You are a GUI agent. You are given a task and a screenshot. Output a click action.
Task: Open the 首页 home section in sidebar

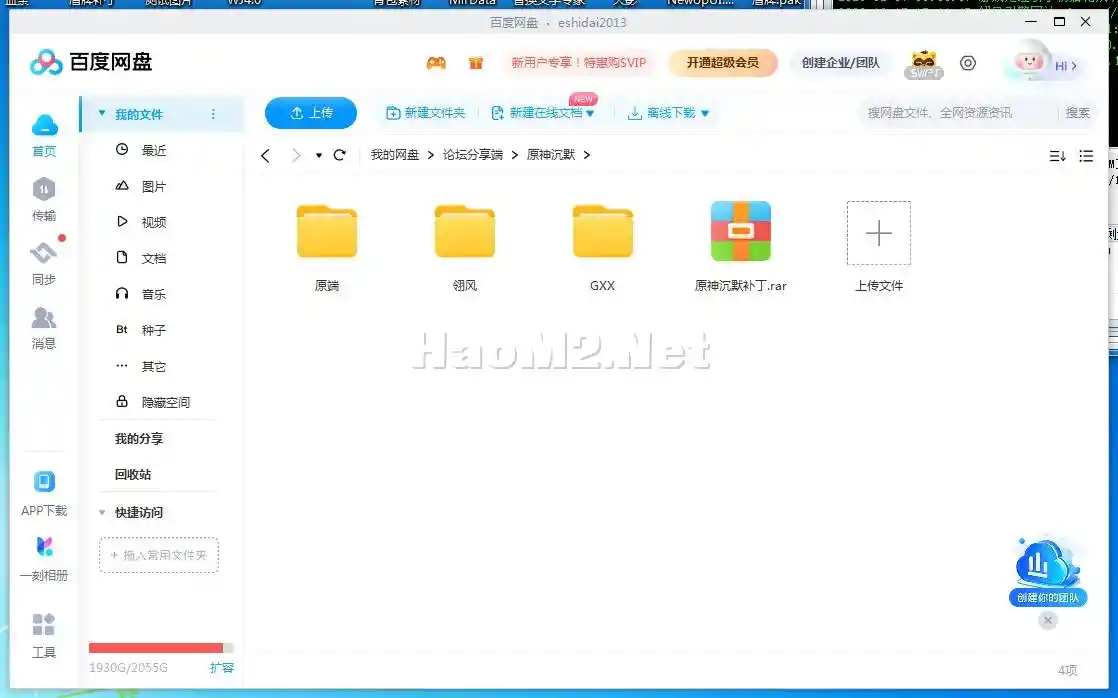point(44,135)
